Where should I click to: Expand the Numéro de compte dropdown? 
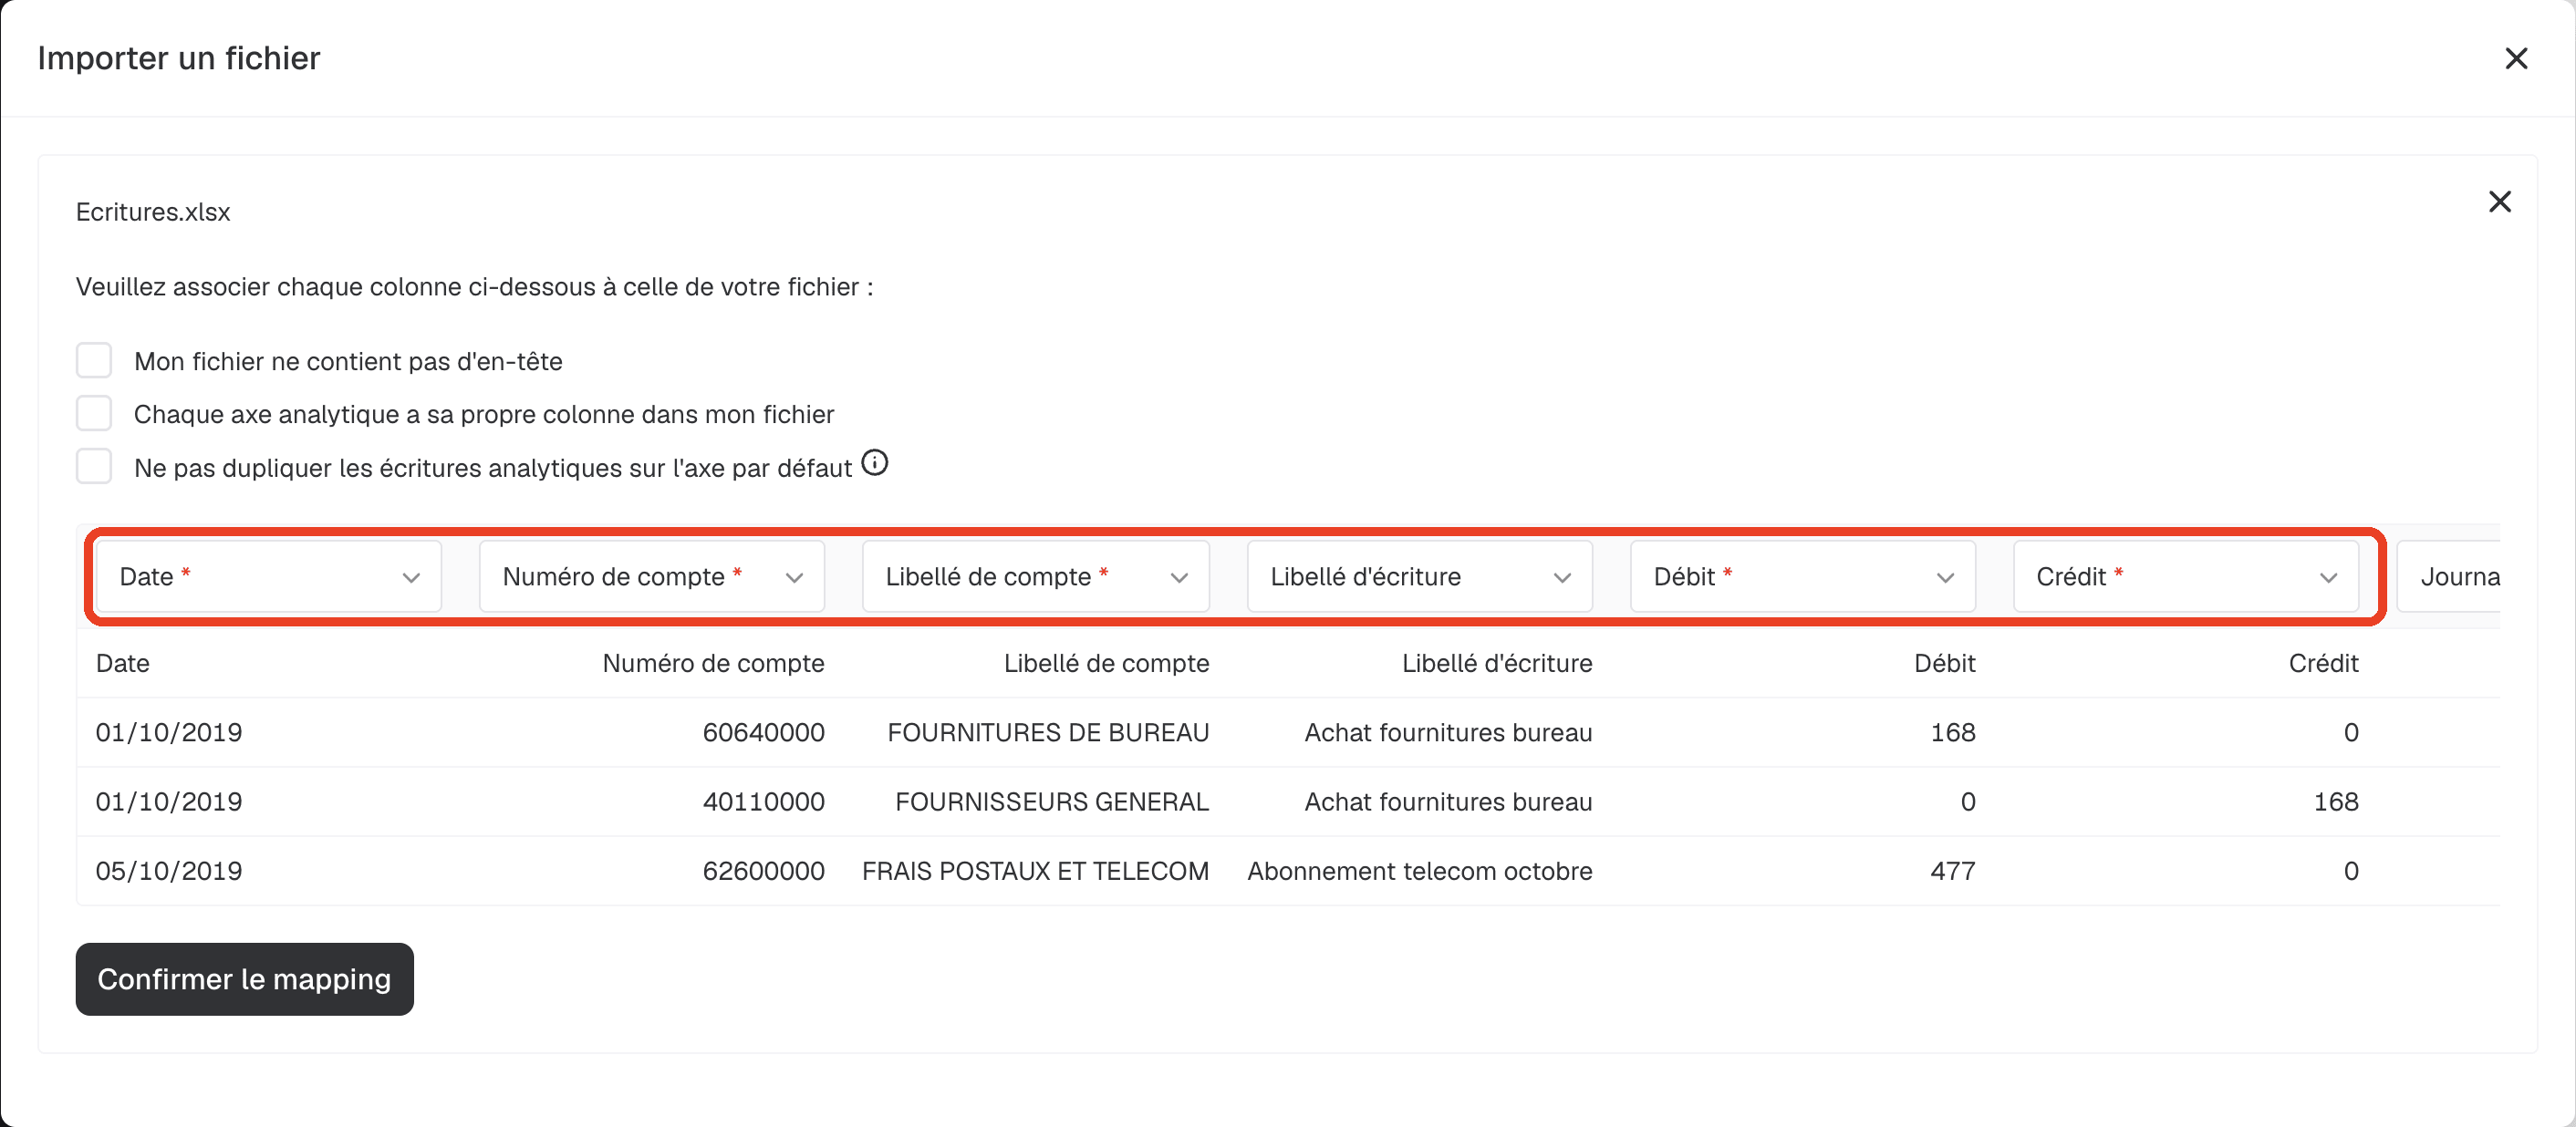coord(652,576)
